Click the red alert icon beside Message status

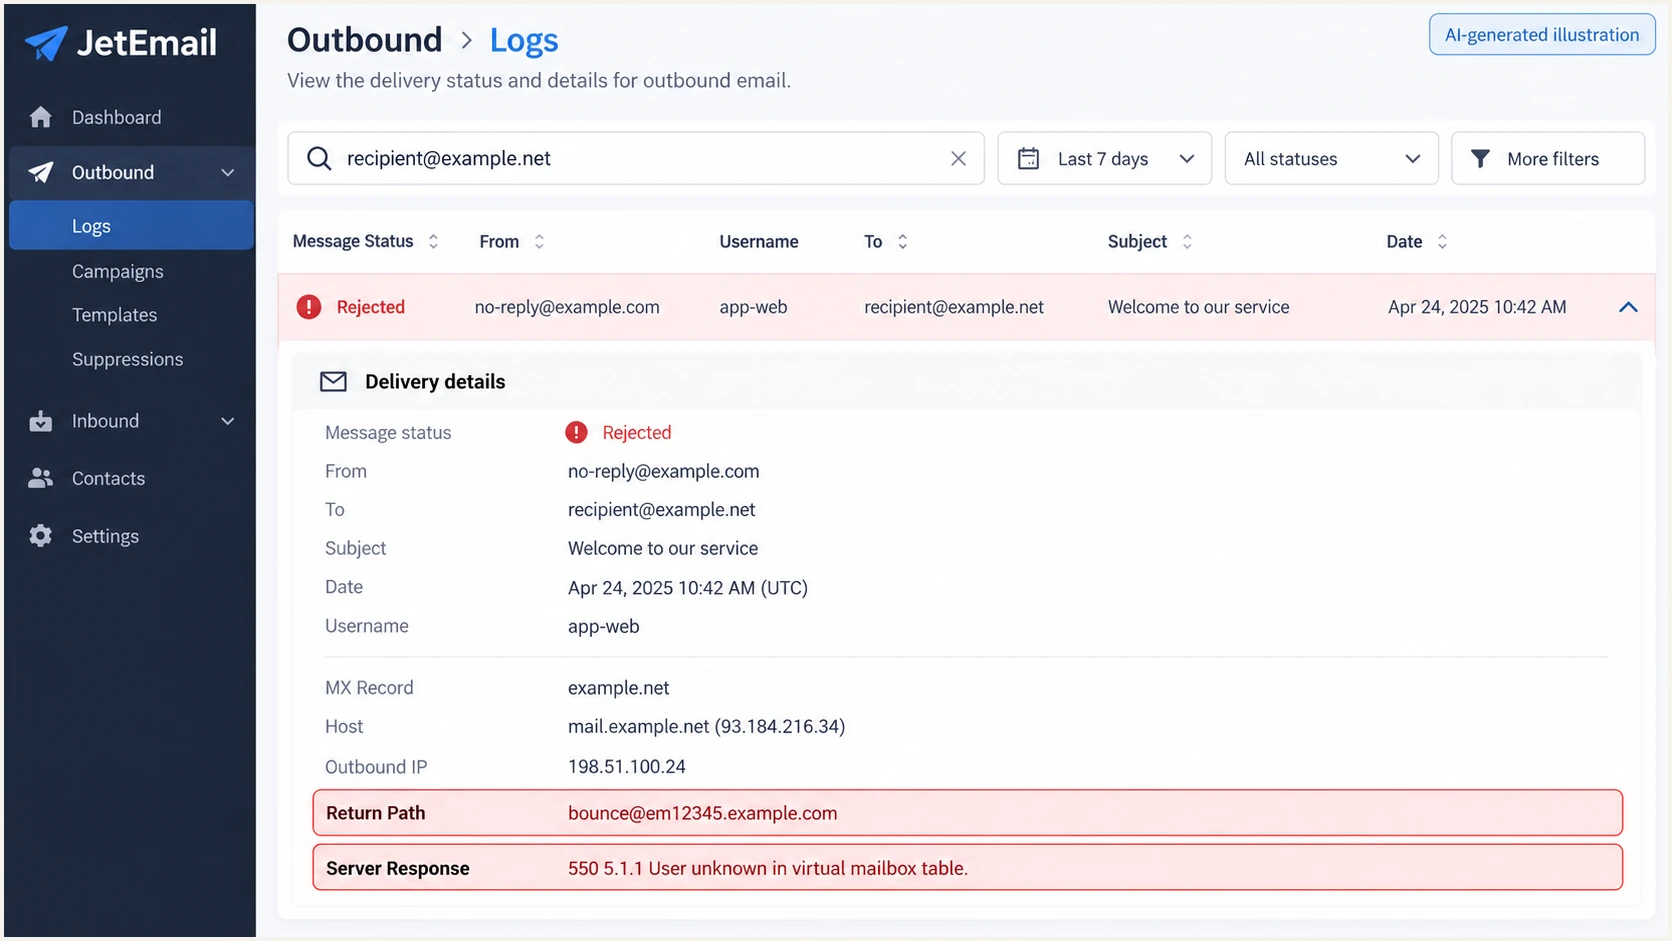(x=576, y=432)
